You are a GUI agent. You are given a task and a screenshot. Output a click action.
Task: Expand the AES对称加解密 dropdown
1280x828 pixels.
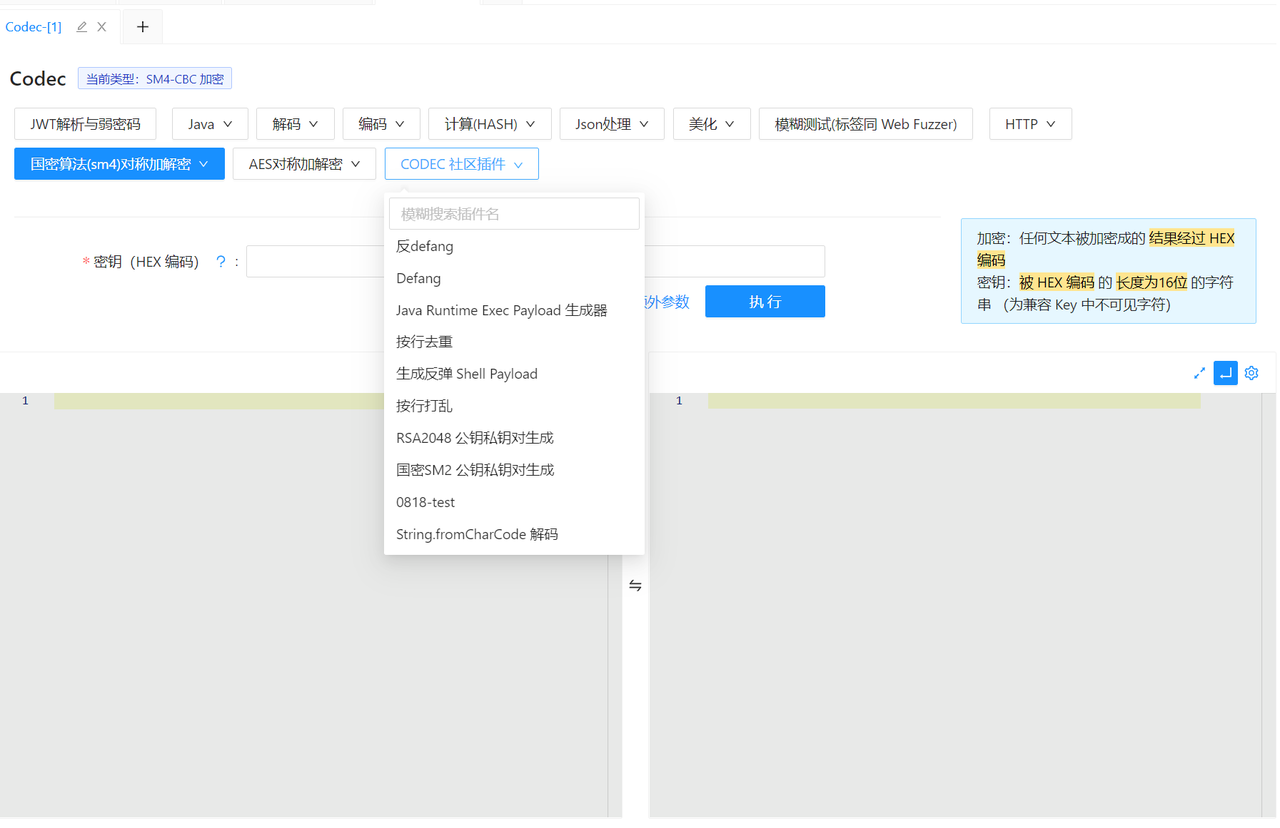pos(304,164)
